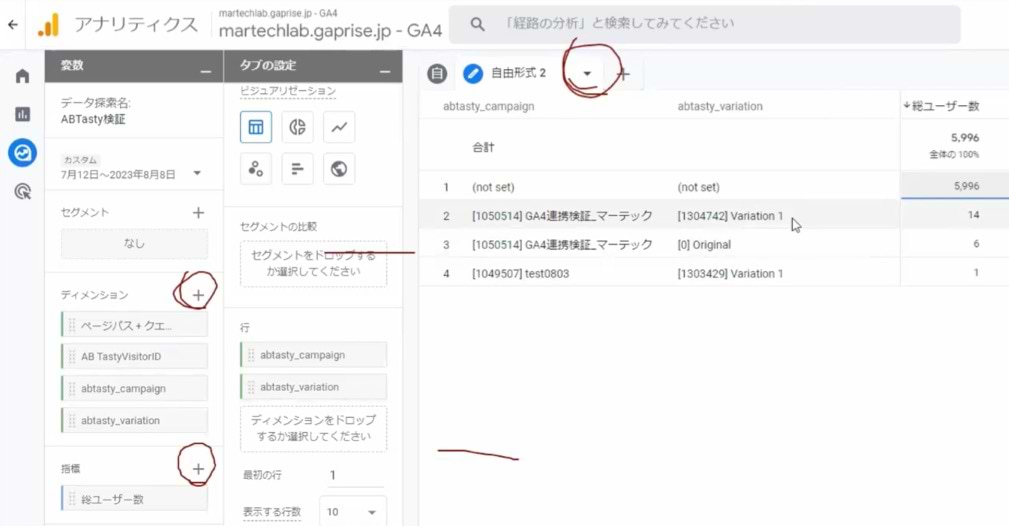Add a new tab with plus

[x=623, y=74]
